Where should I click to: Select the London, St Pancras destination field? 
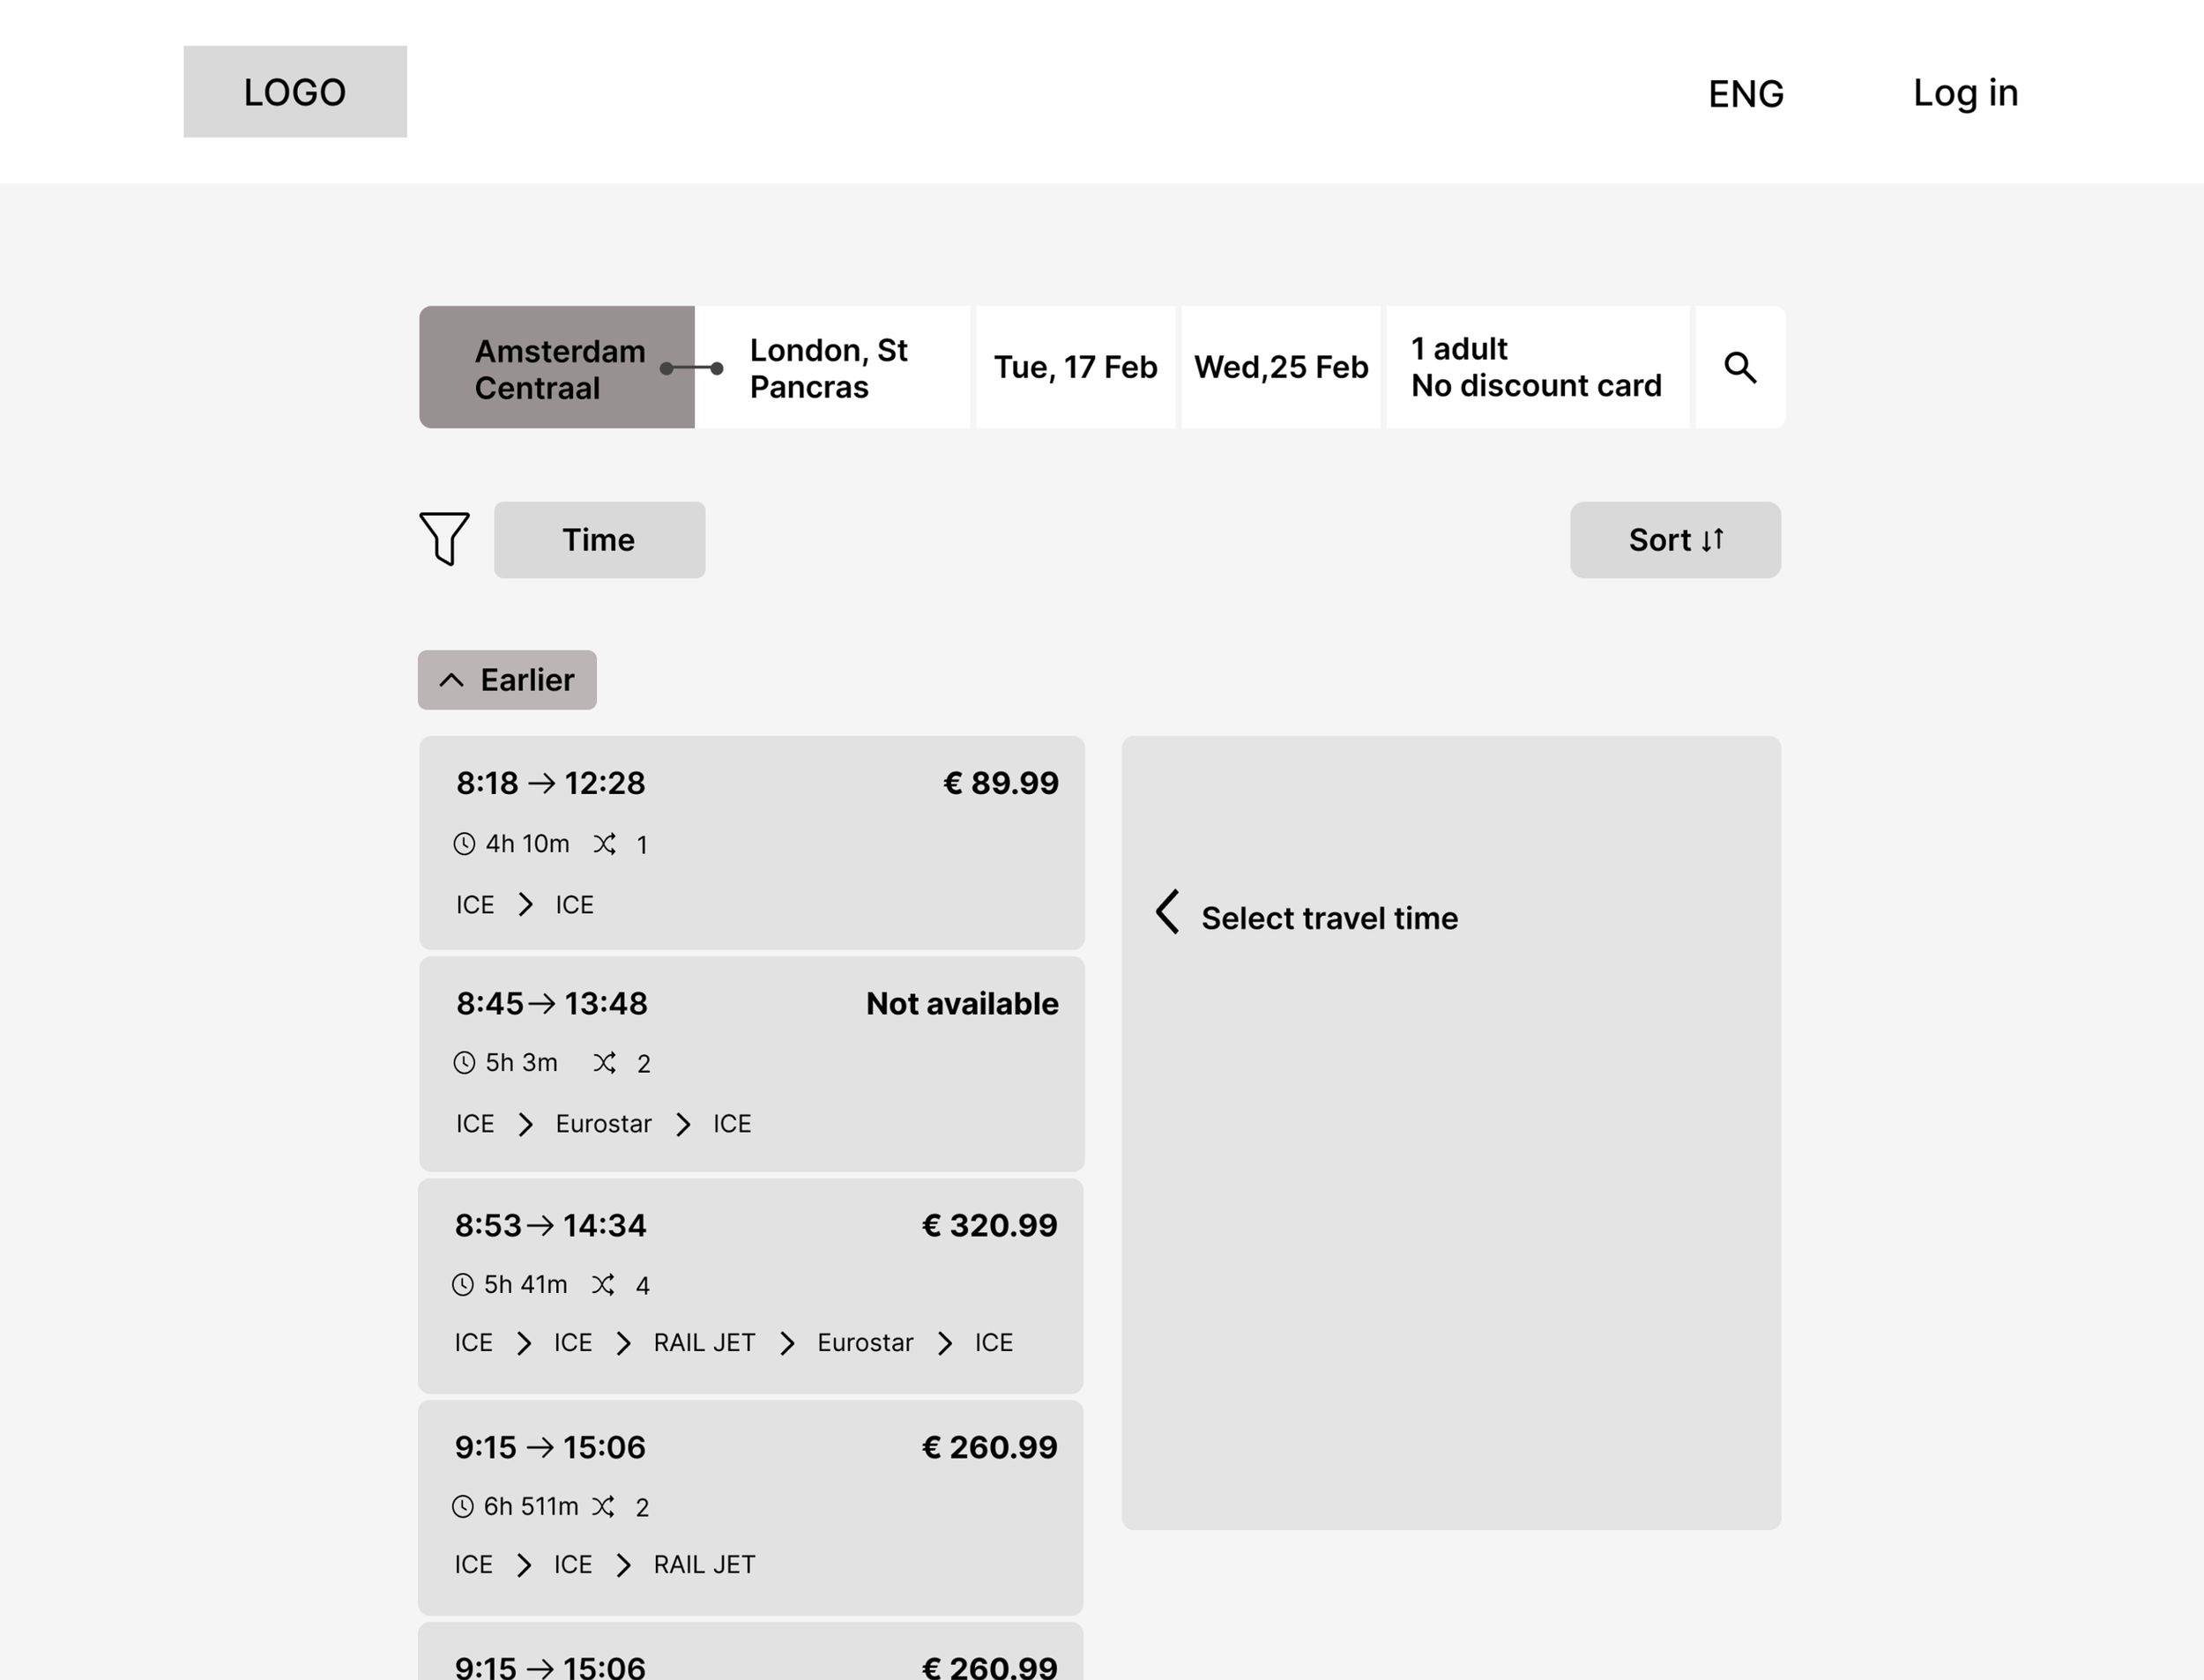click(x=832, y=367)
